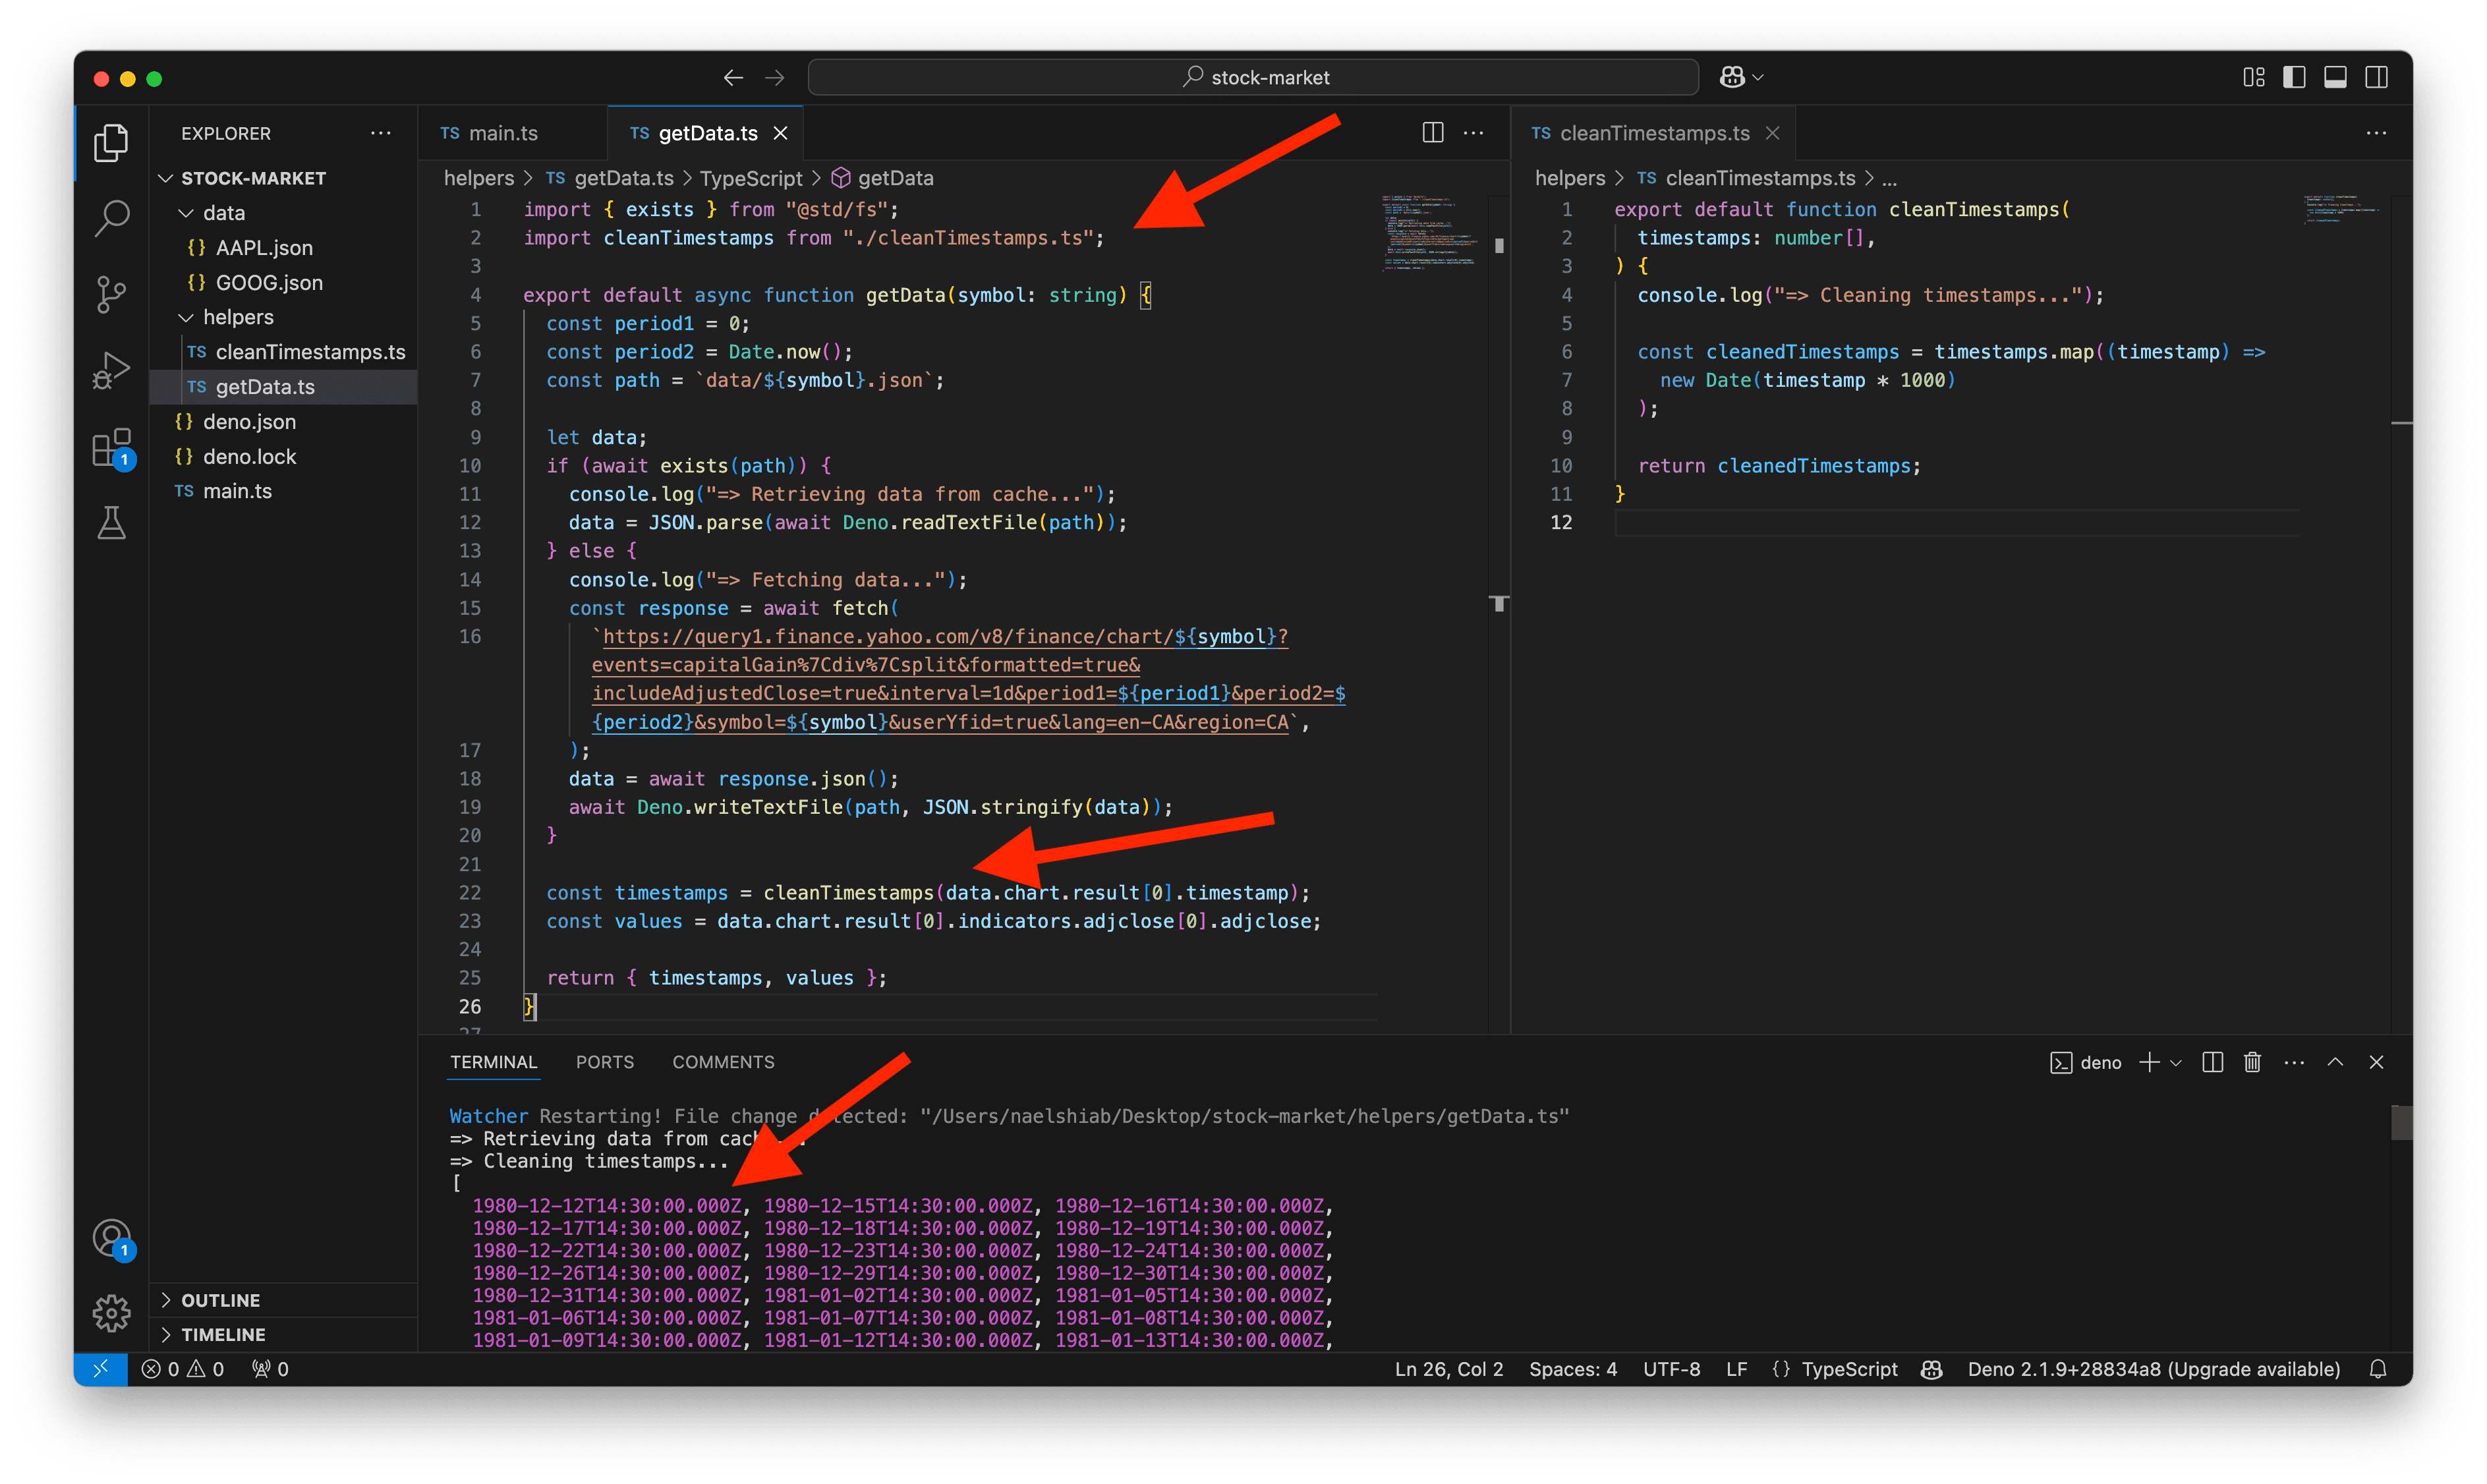Image resolution: width=2487 pixels, height=1484 pixels.
Task: Open Manage gear settings menu
Action: point(111,1313)
